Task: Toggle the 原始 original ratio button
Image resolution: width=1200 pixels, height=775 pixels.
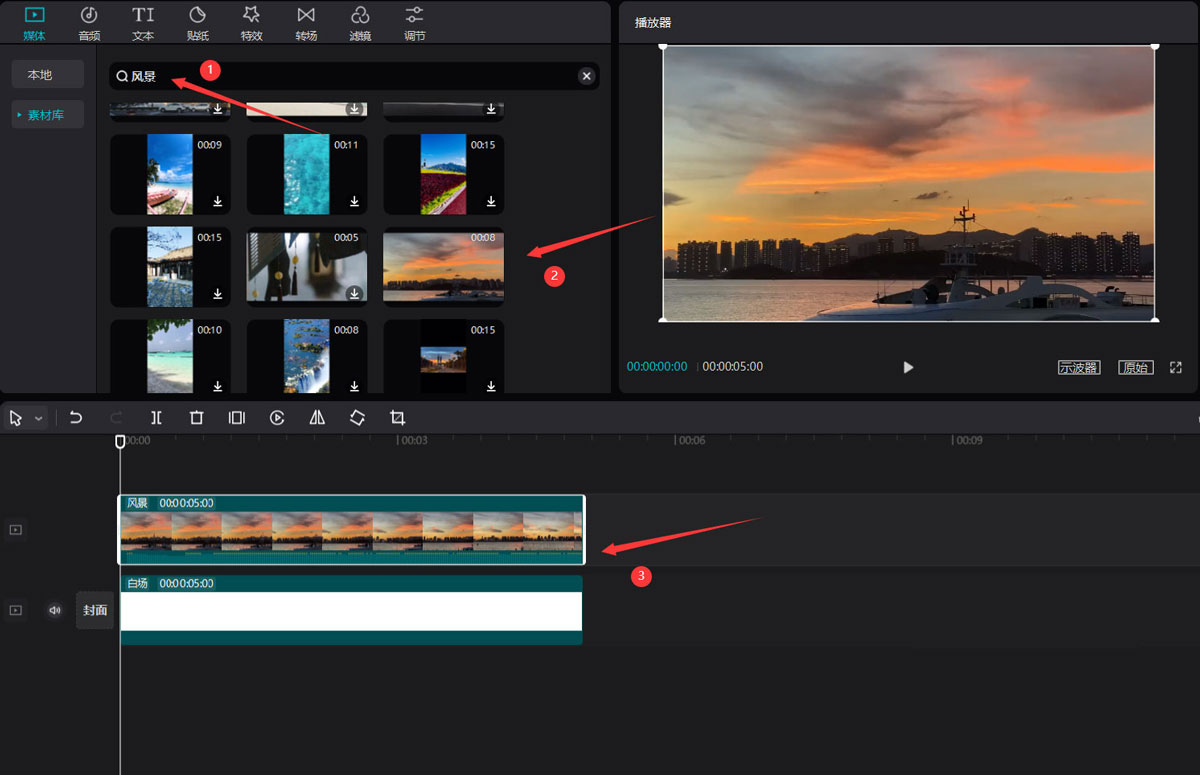Action: point(1135,367)
